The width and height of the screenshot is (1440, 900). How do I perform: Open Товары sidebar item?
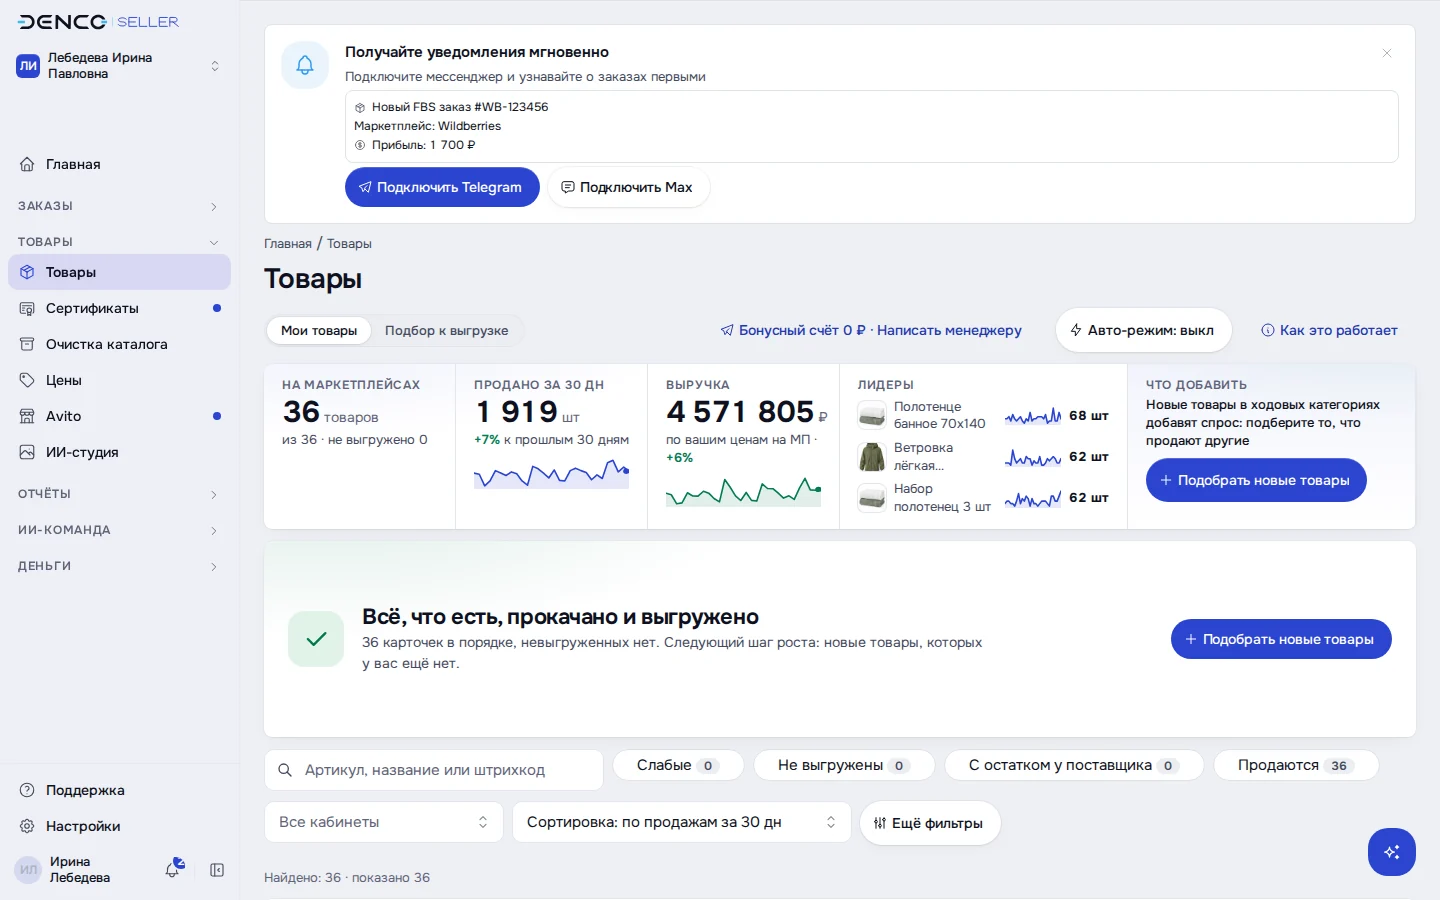coord(119,272)
